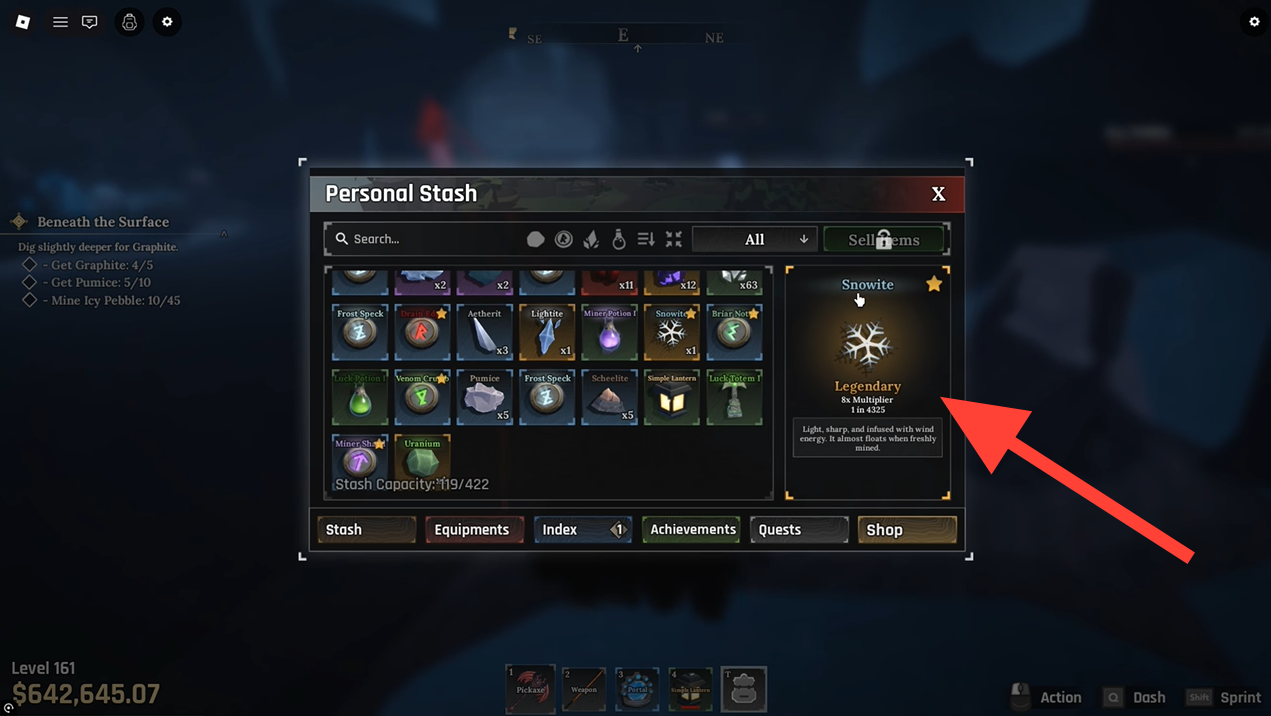
Task: Open the Index tab arrow indicator
Action: click(x=618, y=529)
